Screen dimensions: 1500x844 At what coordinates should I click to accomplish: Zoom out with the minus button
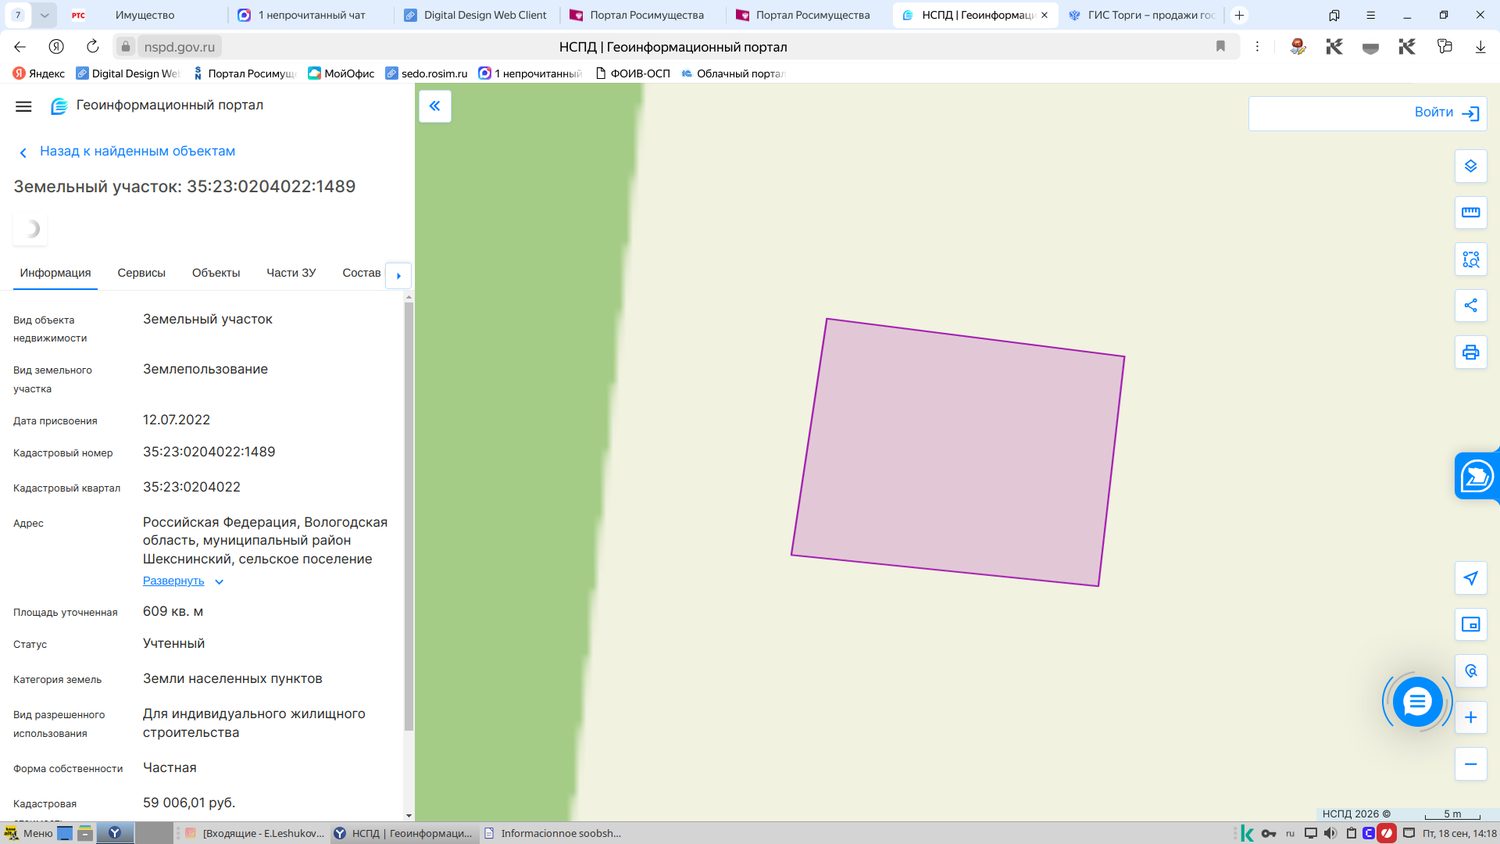pyautogui.click(x=1471, y=764)
